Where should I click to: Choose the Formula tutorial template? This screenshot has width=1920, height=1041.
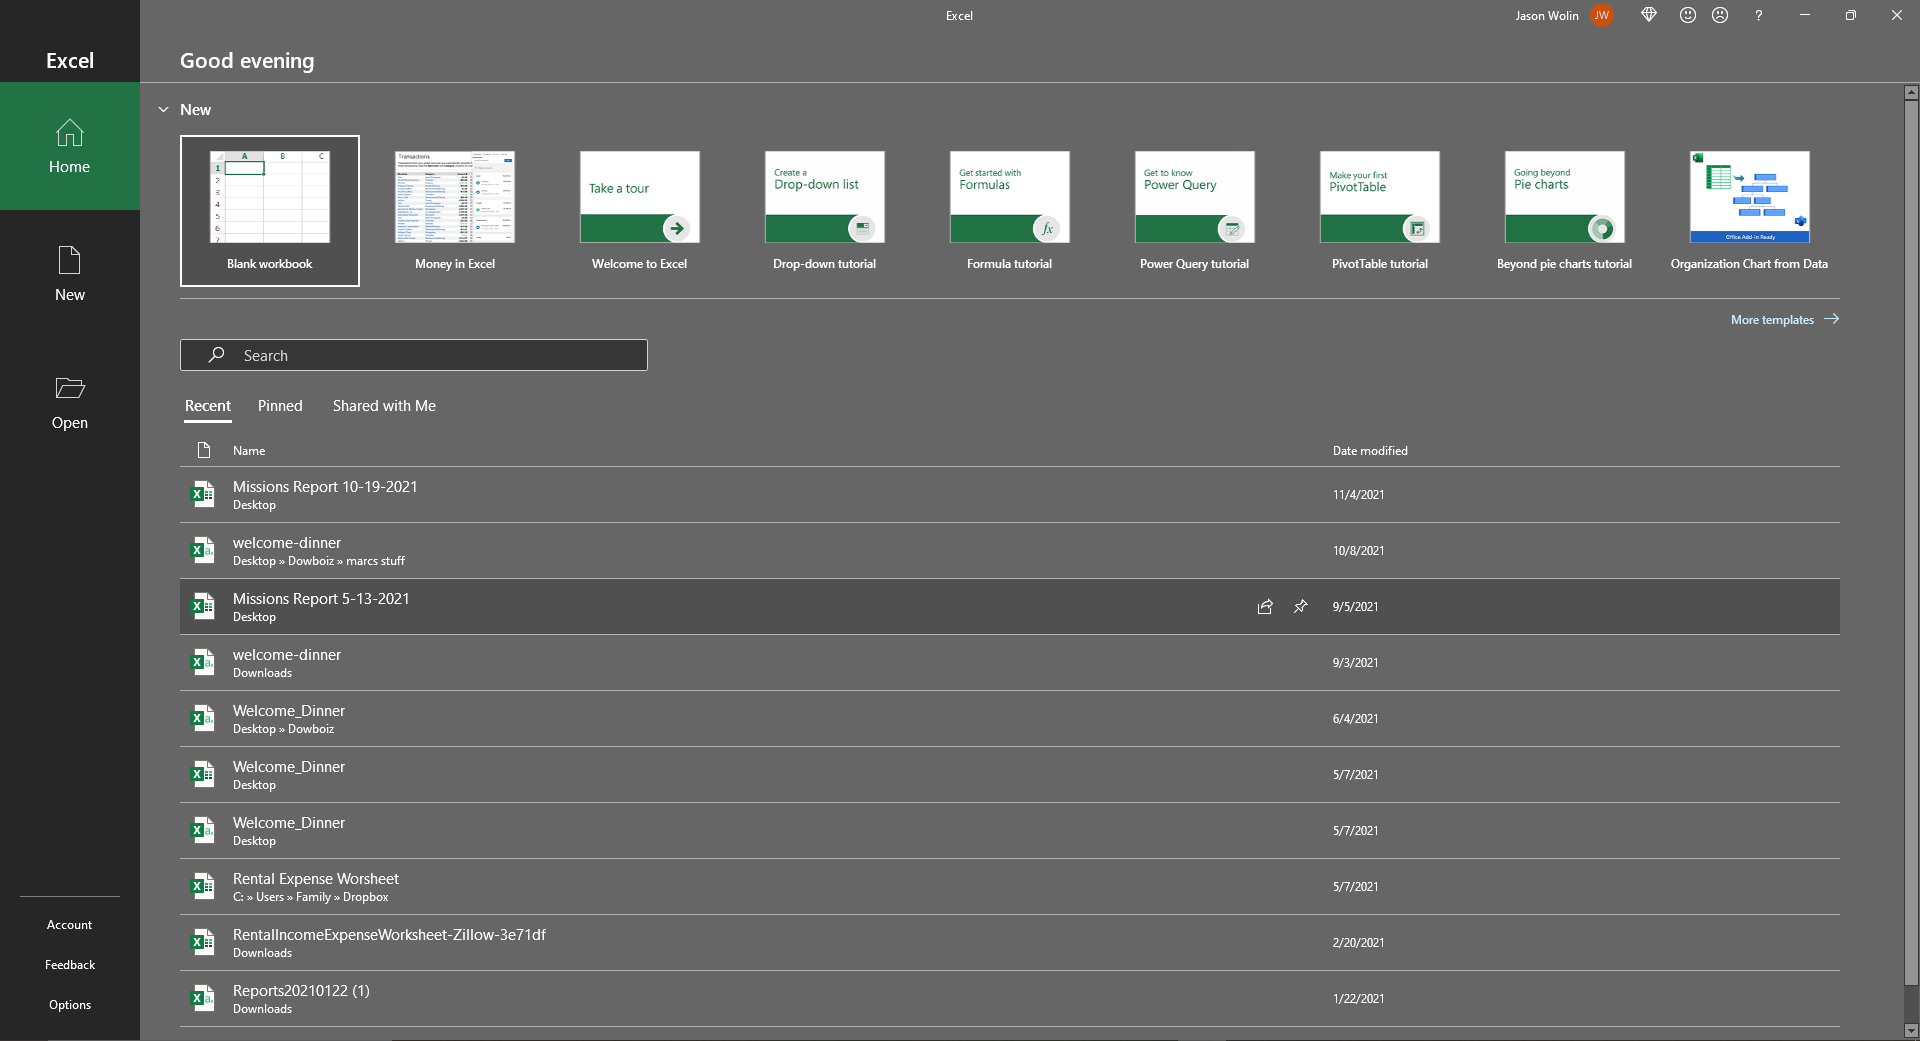(x=1010, y=211)
